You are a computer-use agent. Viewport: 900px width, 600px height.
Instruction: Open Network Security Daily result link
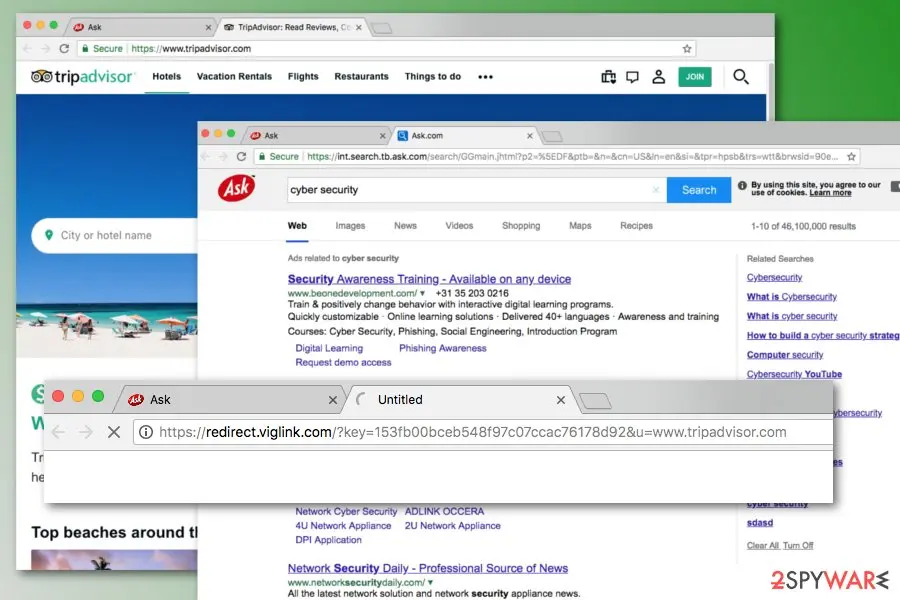click(x=428, y=568)
